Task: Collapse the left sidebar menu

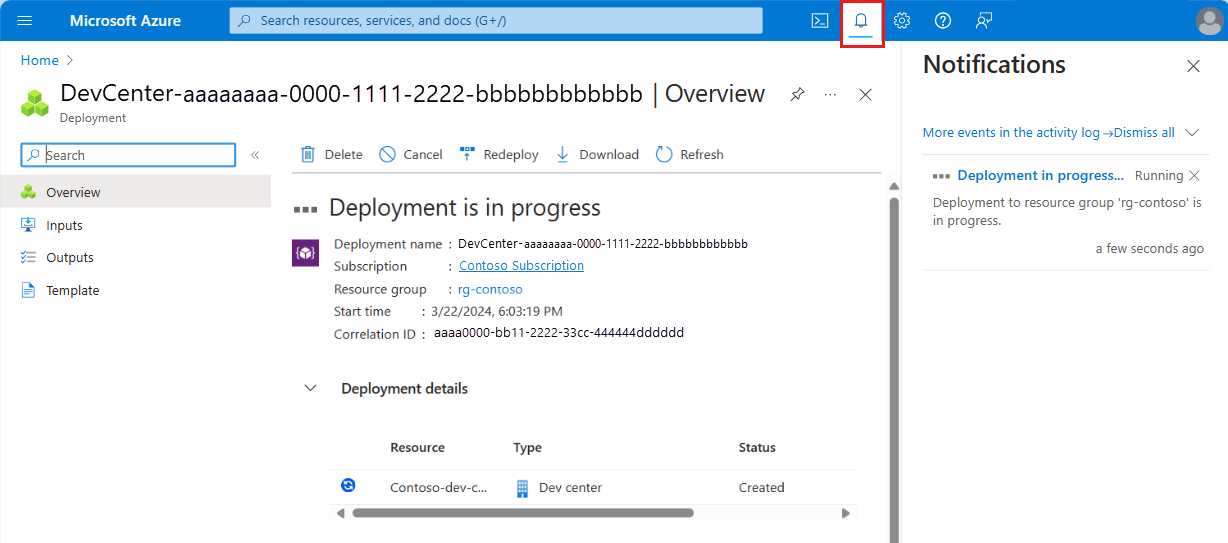Action: pyautogui.click(x=255, y=155)
